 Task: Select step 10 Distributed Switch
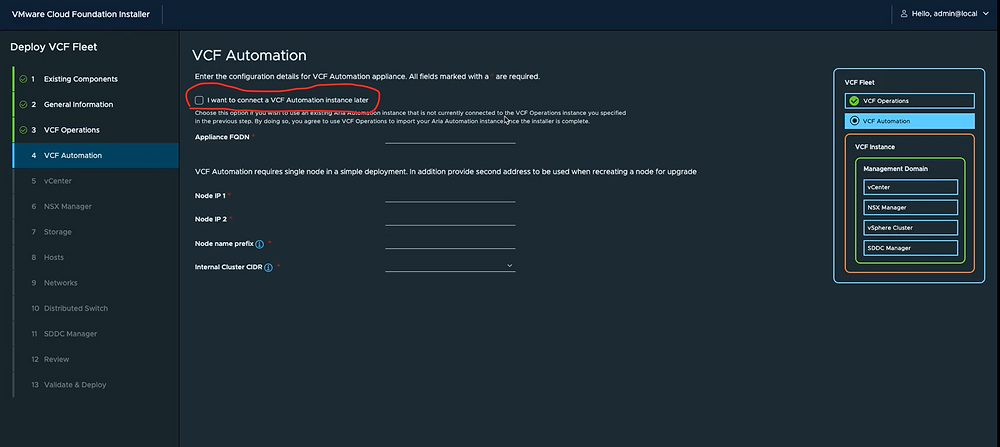pos(95,309)
